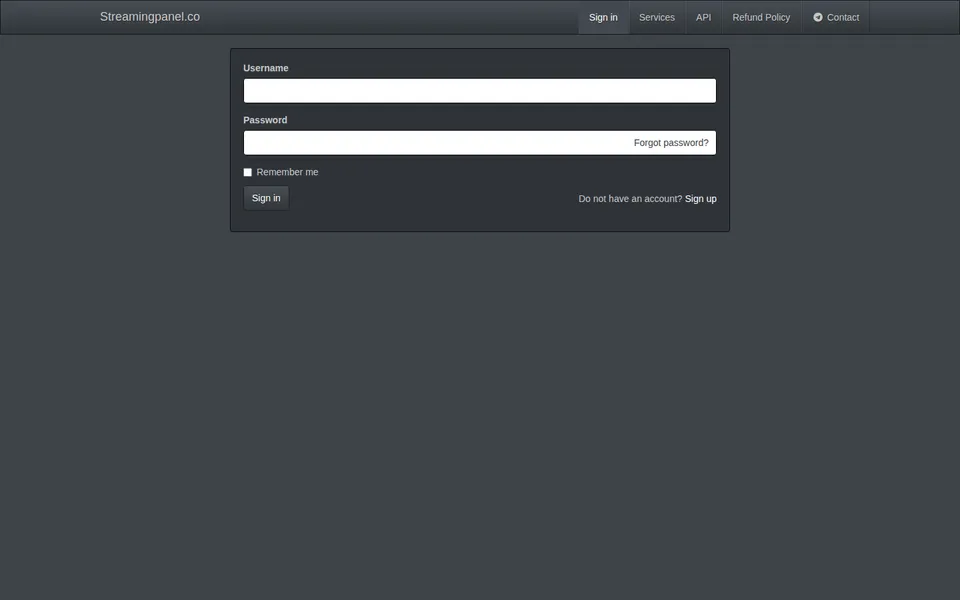This screenshot has height=600, width=960.
Task: Follow the Sign up link
Action: pos(700,198)
